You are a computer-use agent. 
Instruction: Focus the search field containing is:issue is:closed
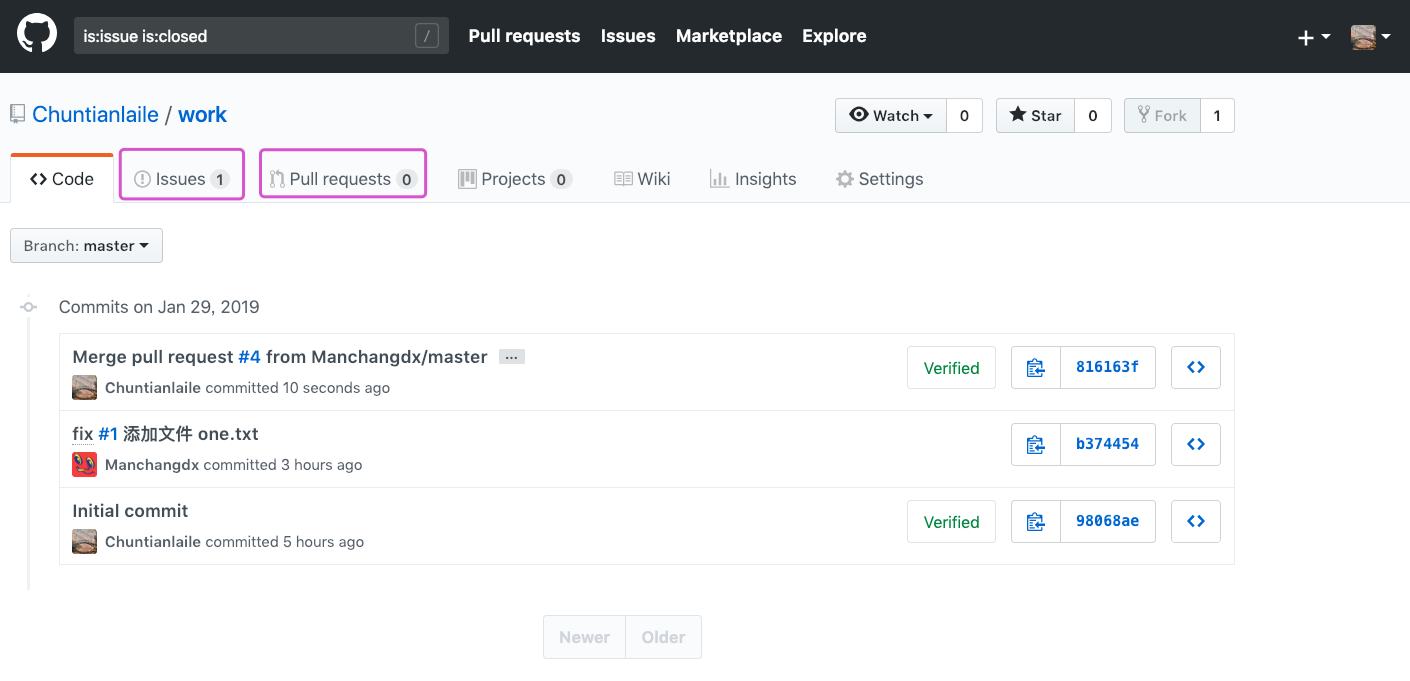(x=261, y=36)
